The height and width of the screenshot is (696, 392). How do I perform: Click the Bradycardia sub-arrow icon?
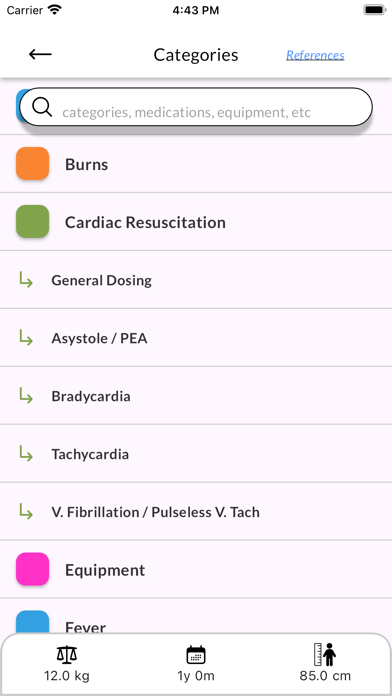tap(26, 396)
